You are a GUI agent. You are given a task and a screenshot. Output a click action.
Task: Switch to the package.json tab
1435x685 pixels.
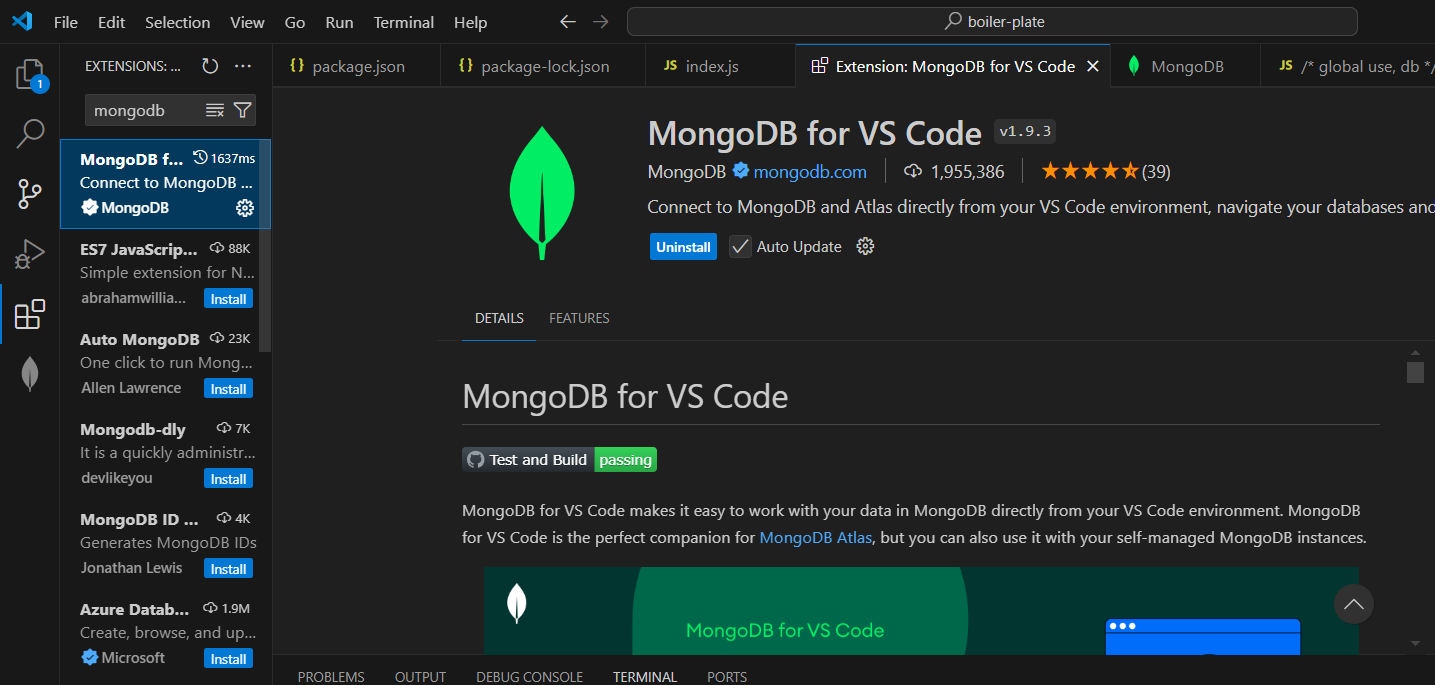point(355,66)
